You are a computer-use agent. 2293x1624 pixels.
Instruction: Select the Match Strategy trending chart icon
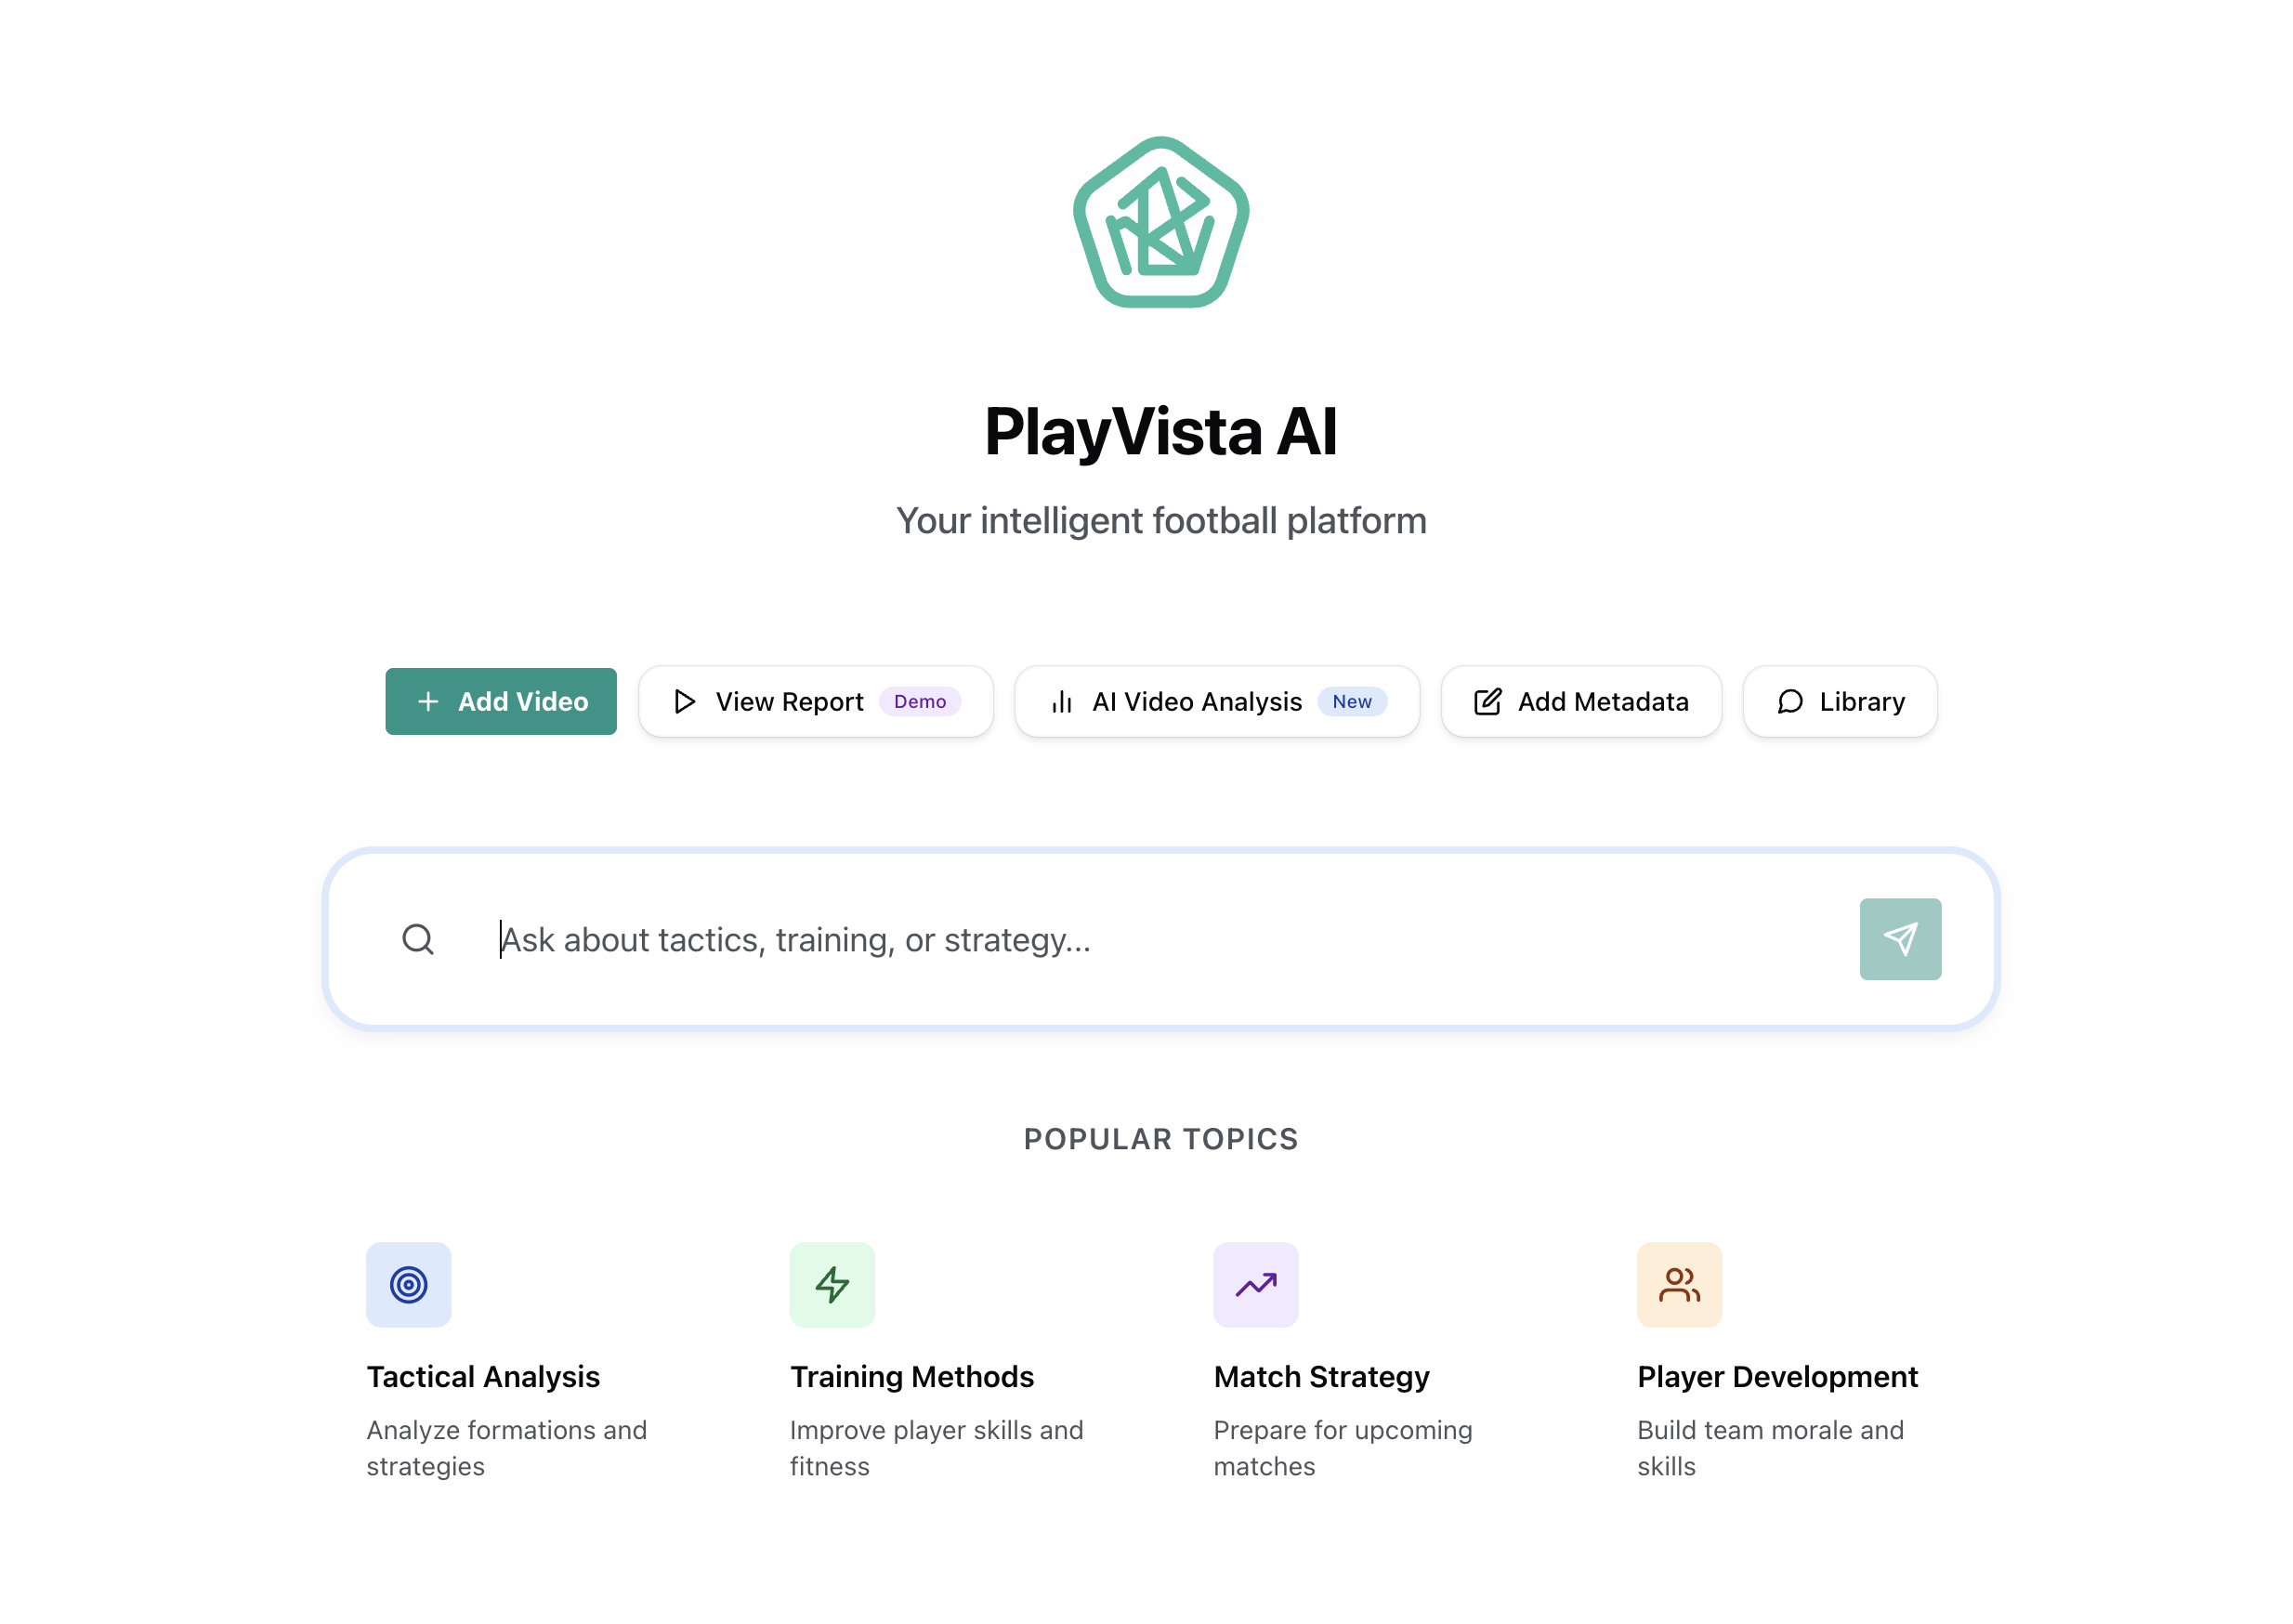click(x=1255, y=1286)
